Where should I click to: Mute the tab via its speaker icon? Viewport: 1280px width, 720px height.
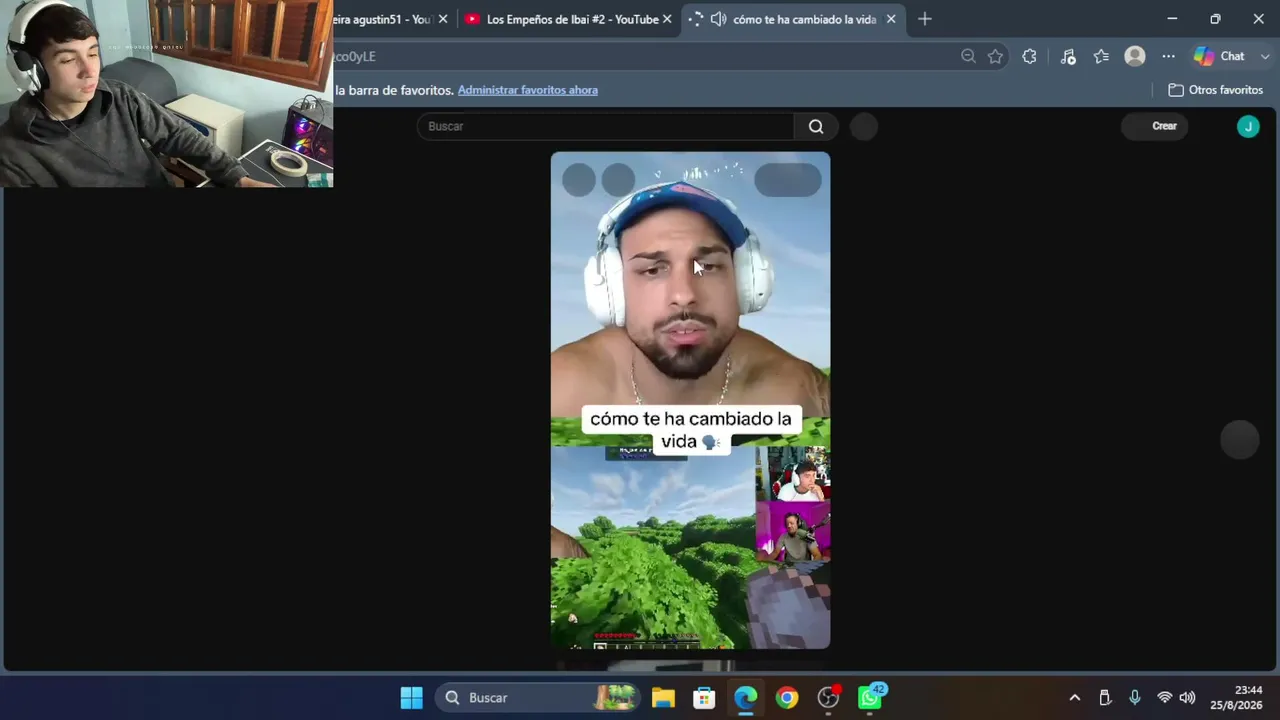click(x=718, y=19)
